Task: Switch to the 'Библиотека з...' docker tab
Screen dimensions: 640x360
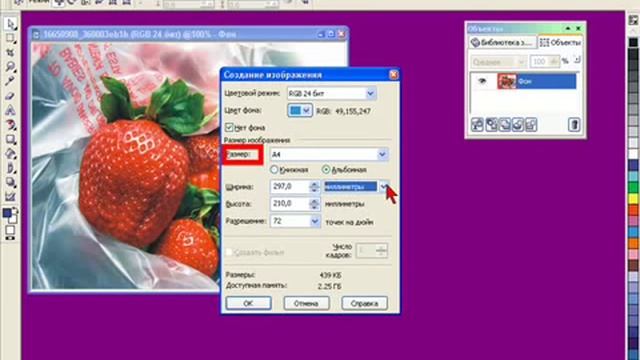Action: pos(502,42)
